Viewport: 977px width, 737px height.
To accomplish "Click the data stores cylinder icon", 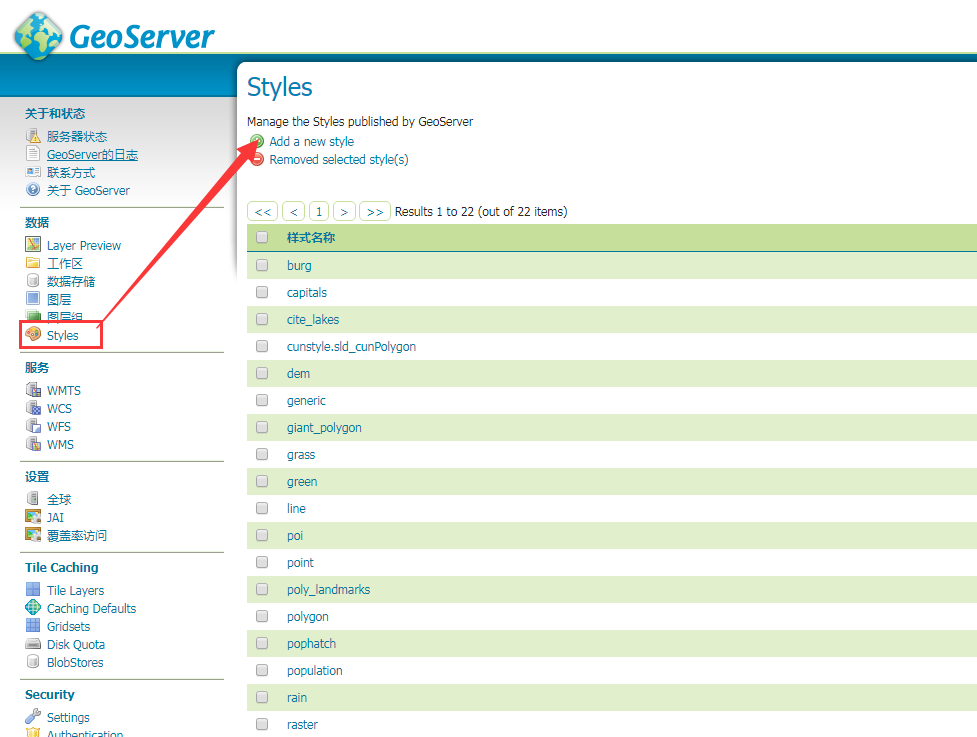I will [x=33, y=280].
